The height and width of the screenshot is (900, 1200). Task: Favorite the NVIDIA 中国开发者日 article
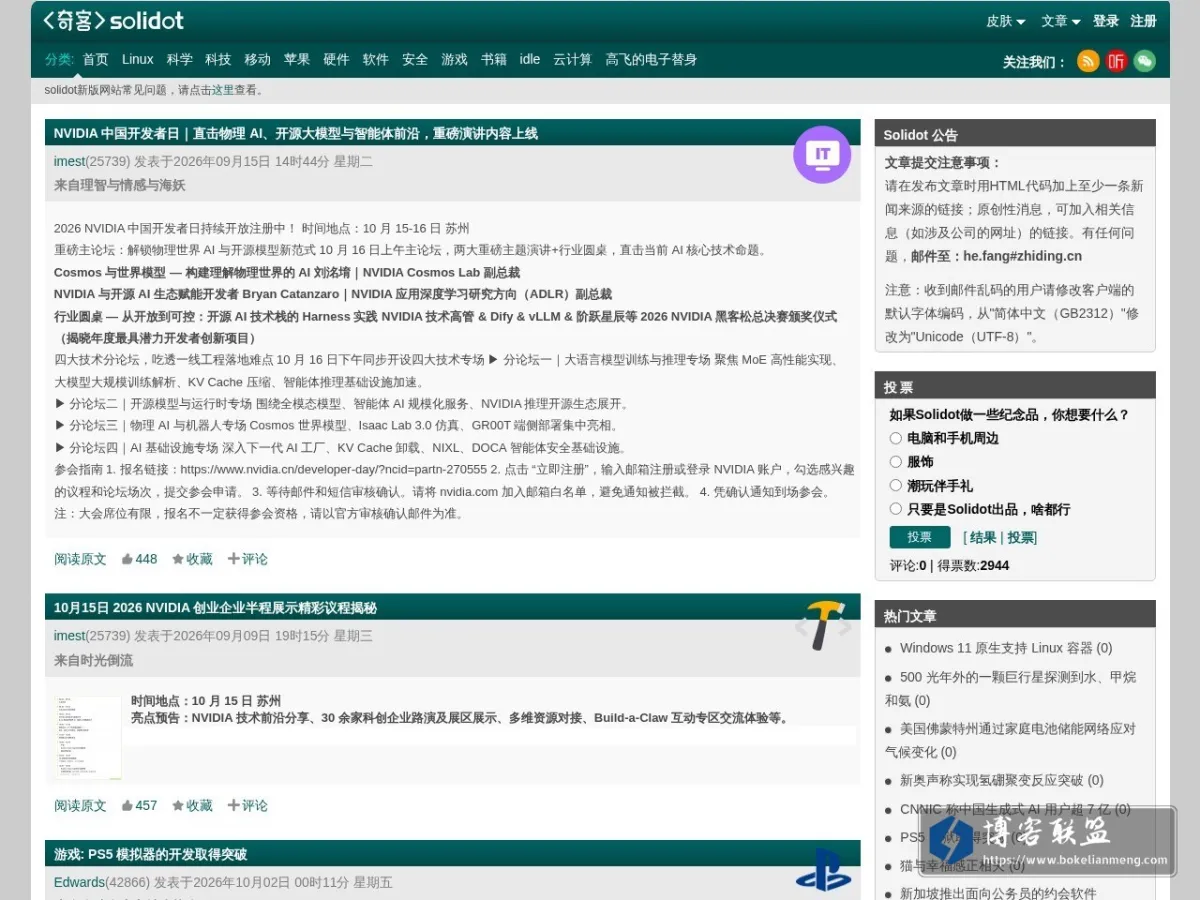point(192,559)
